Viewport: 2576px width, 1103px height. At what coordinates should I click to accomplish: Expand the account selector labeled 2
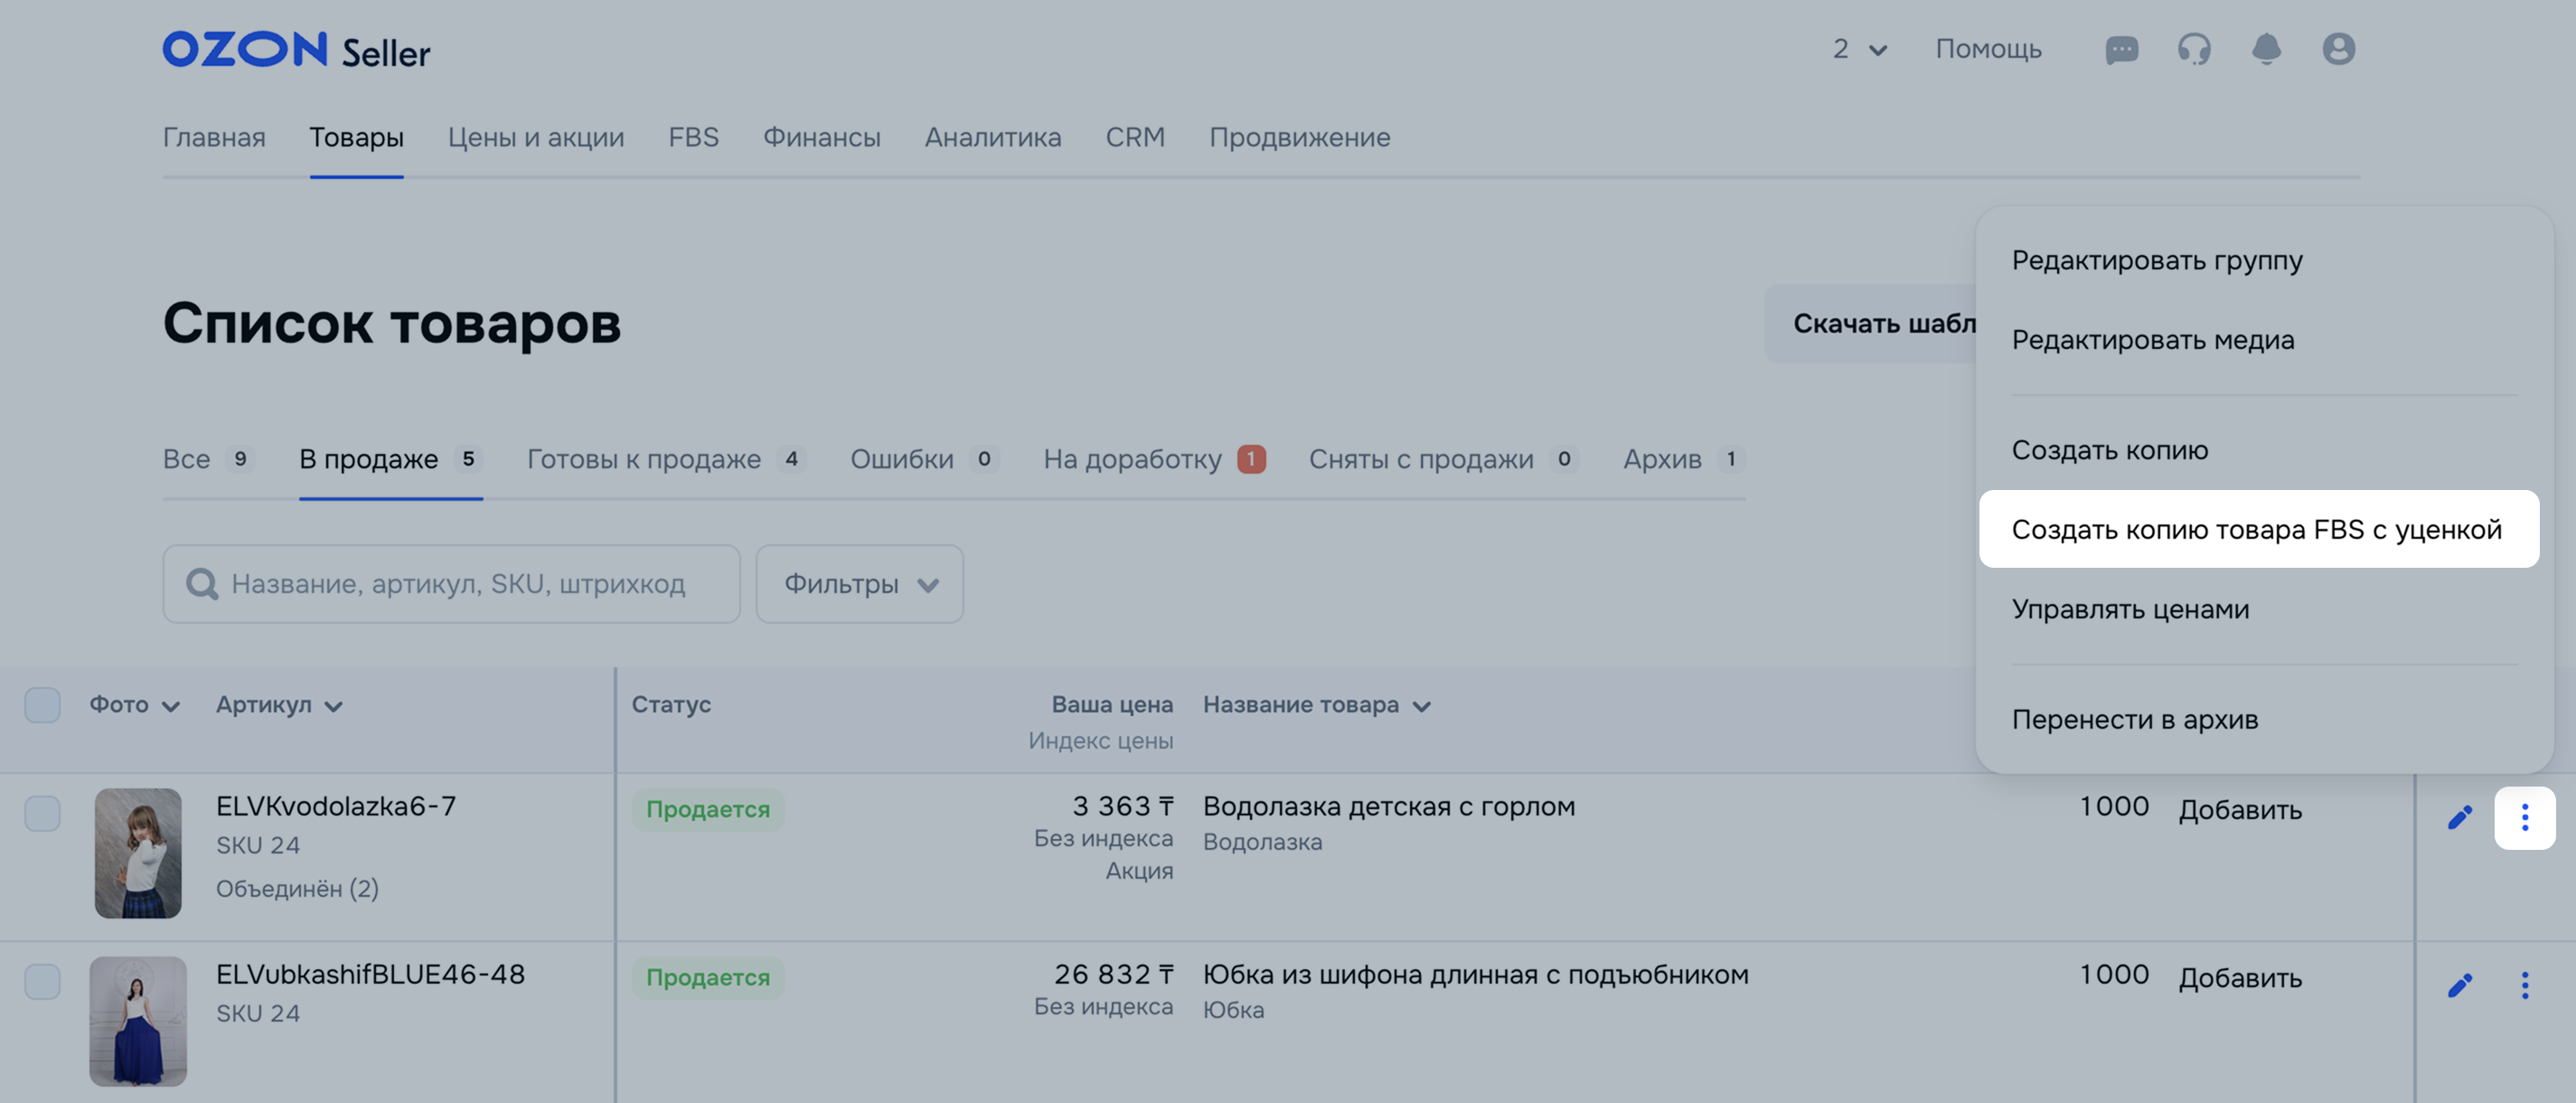(x=1860, y=49)
